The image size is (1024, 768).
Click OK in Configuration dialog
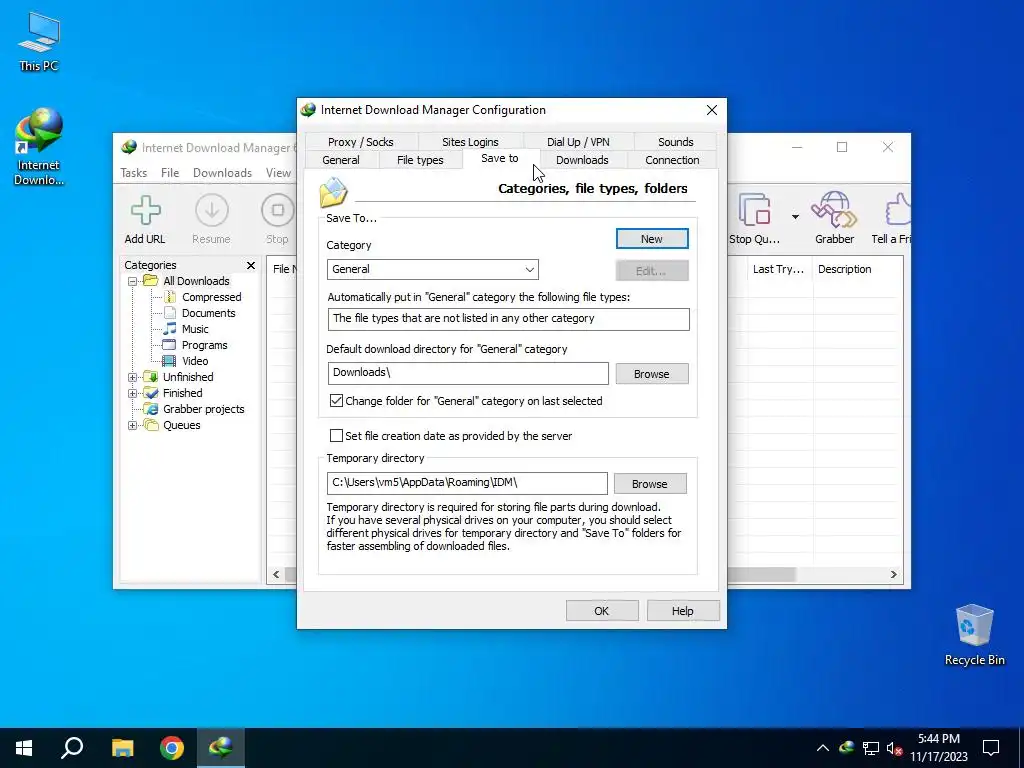tap(601, 611)
